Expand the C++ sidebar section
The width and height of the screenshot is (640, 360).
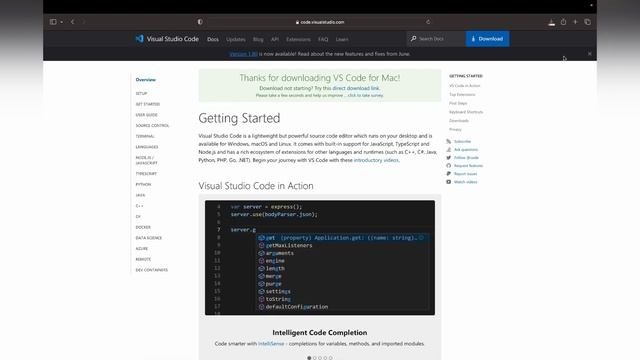[140, 206]
